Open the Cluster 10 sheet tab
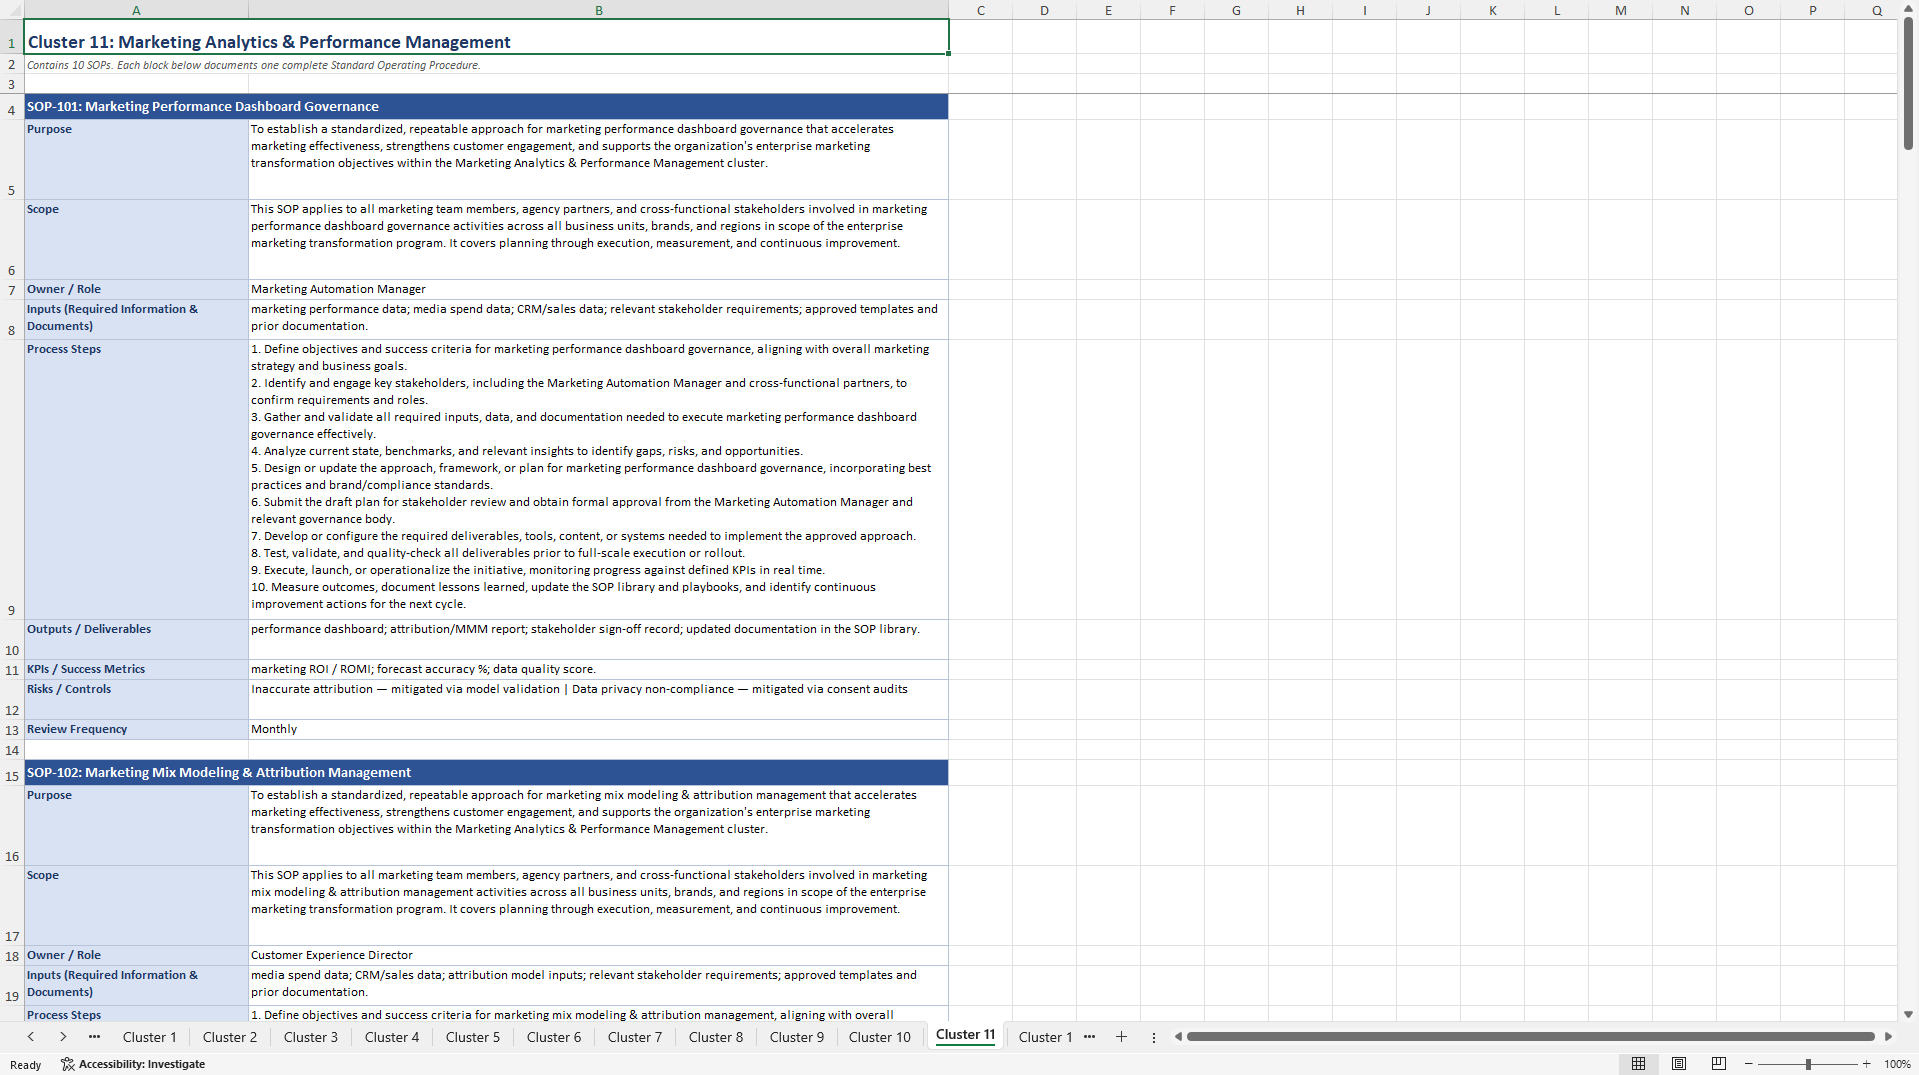Image resolution: width=1919 pixels, height=1075 pixels. coord(880,1037)
